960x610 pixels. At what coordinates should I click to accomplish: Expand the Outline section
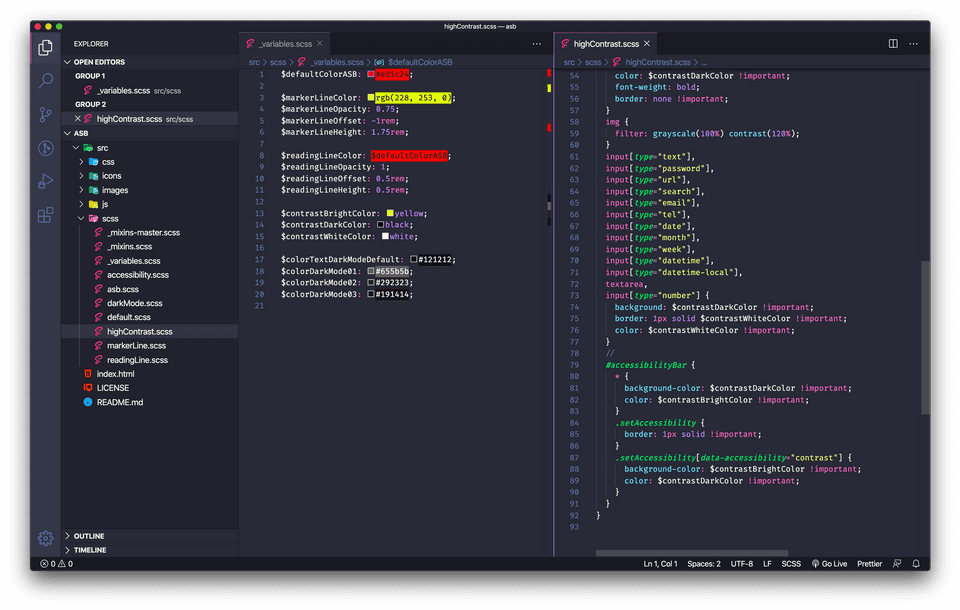point(89,536)
